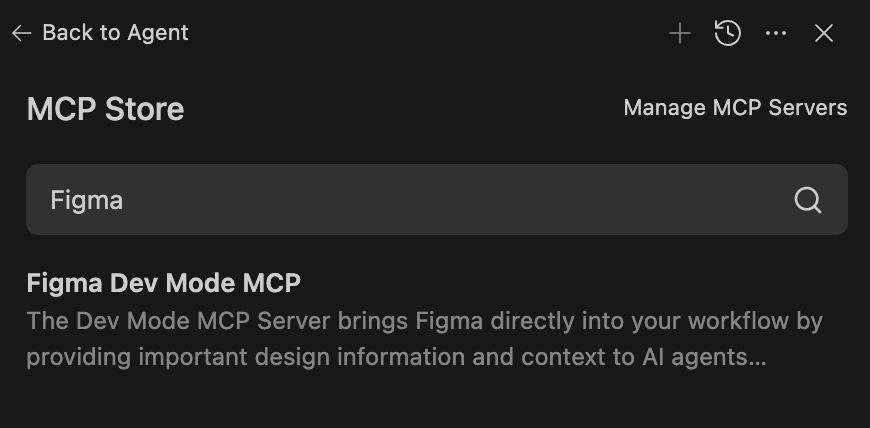Click the first line of result description
The width and height of the screenshot is (870, 428).
pos(424,322)
